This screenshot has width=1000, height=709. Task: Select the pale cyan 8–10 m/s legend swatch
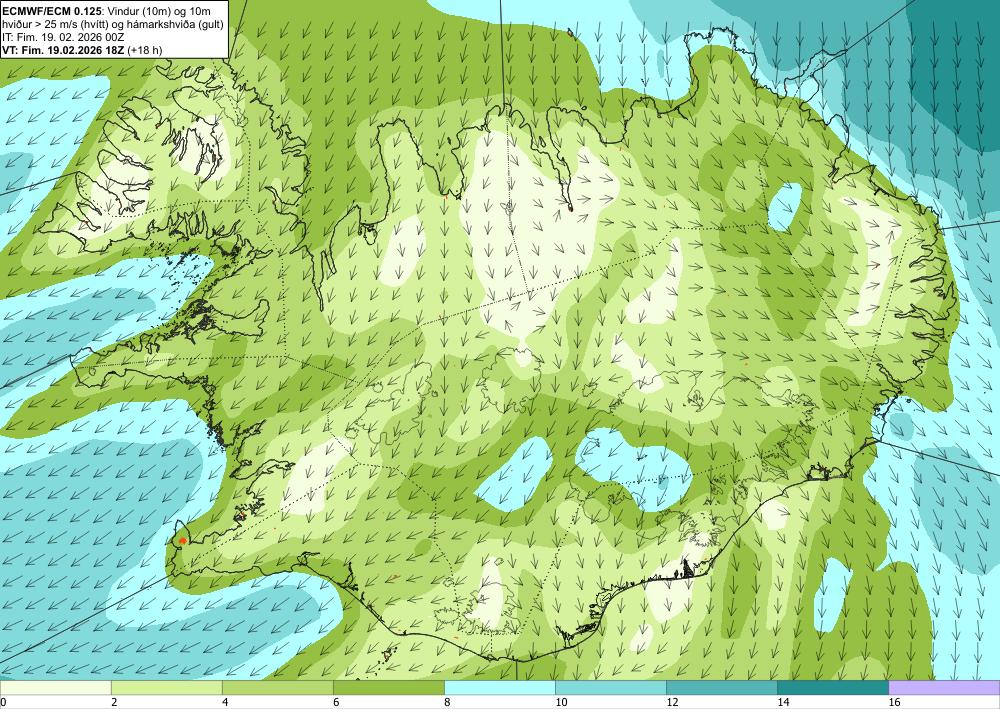pyautogui.click(x=499, y=687)
